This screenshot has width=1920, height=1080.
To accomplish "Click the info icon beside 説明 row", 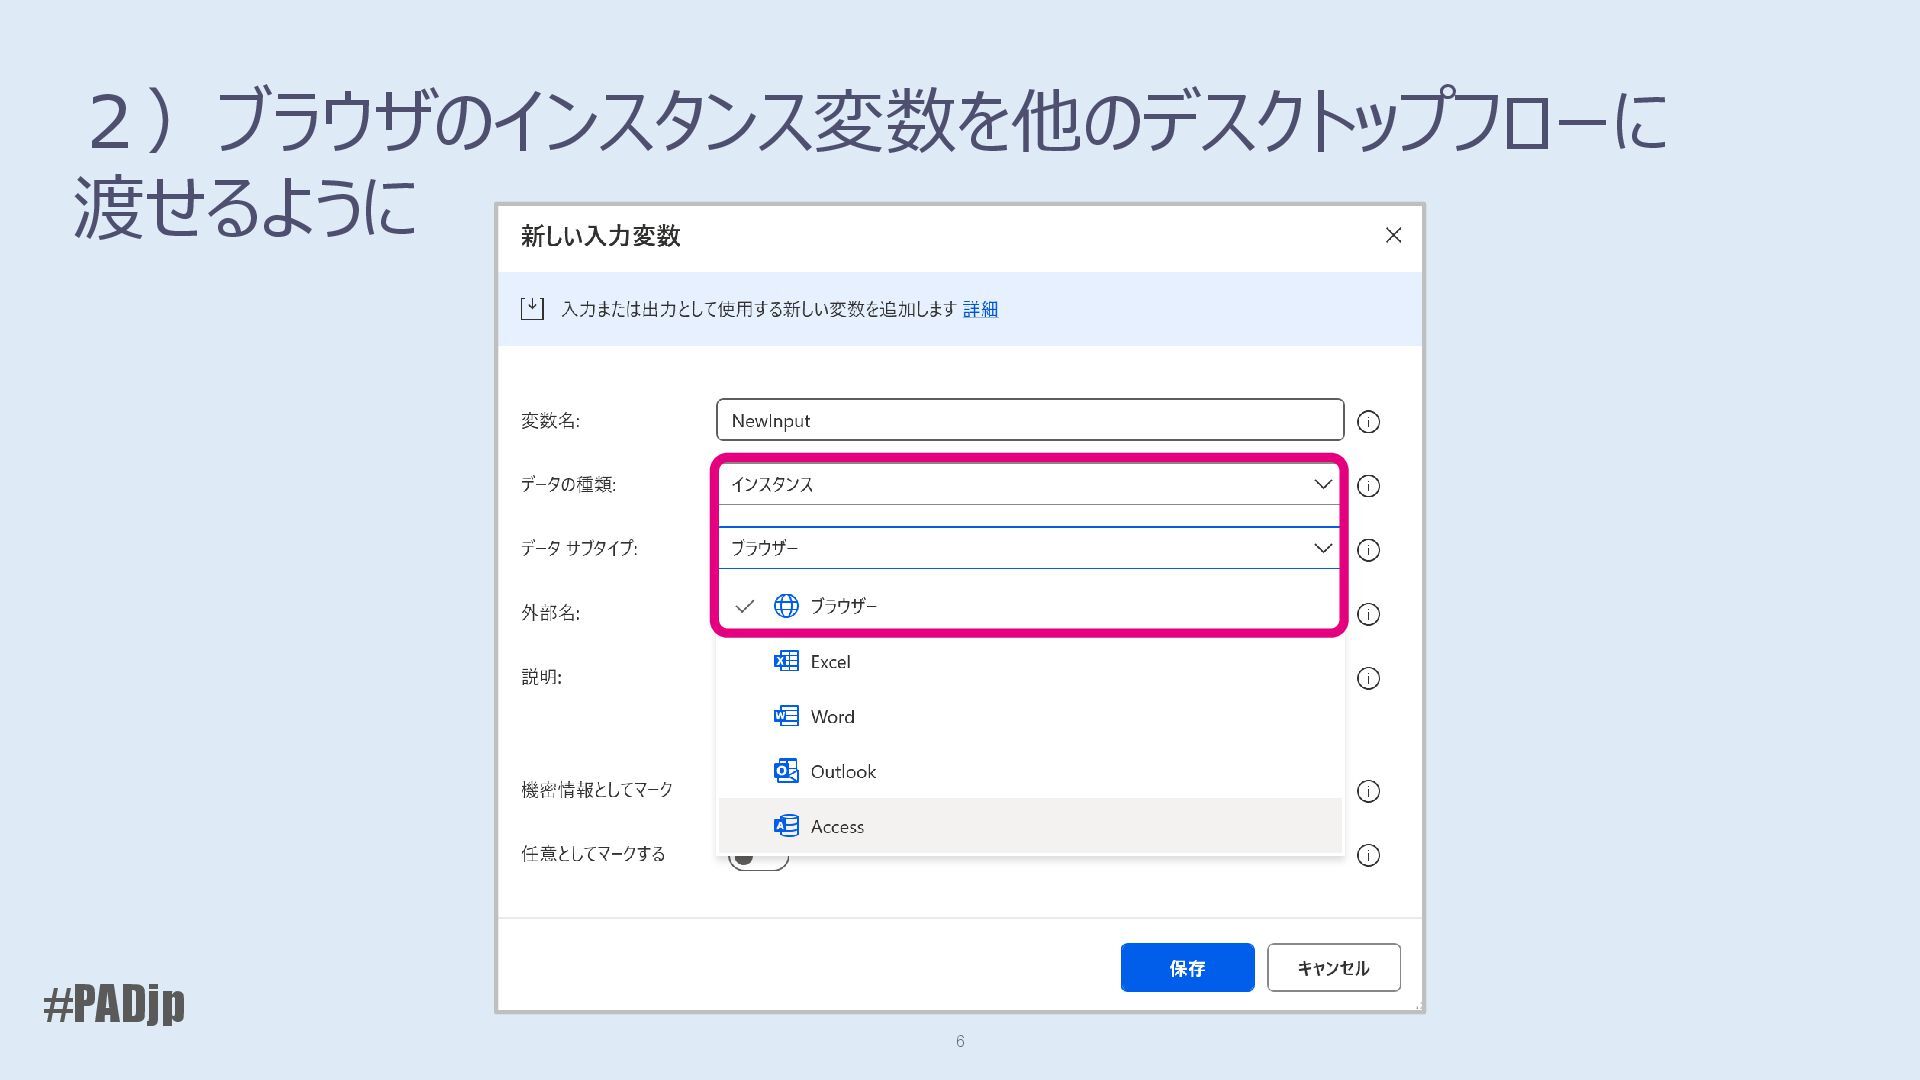I will (x=1368, y=678).
